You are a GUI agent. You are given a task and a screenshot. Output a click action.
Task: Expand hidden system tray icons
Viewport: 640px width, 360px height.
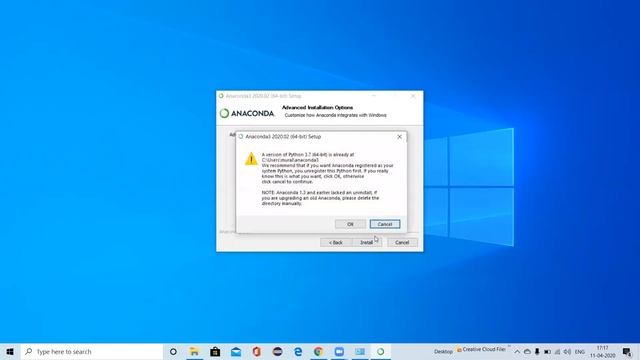517,351
